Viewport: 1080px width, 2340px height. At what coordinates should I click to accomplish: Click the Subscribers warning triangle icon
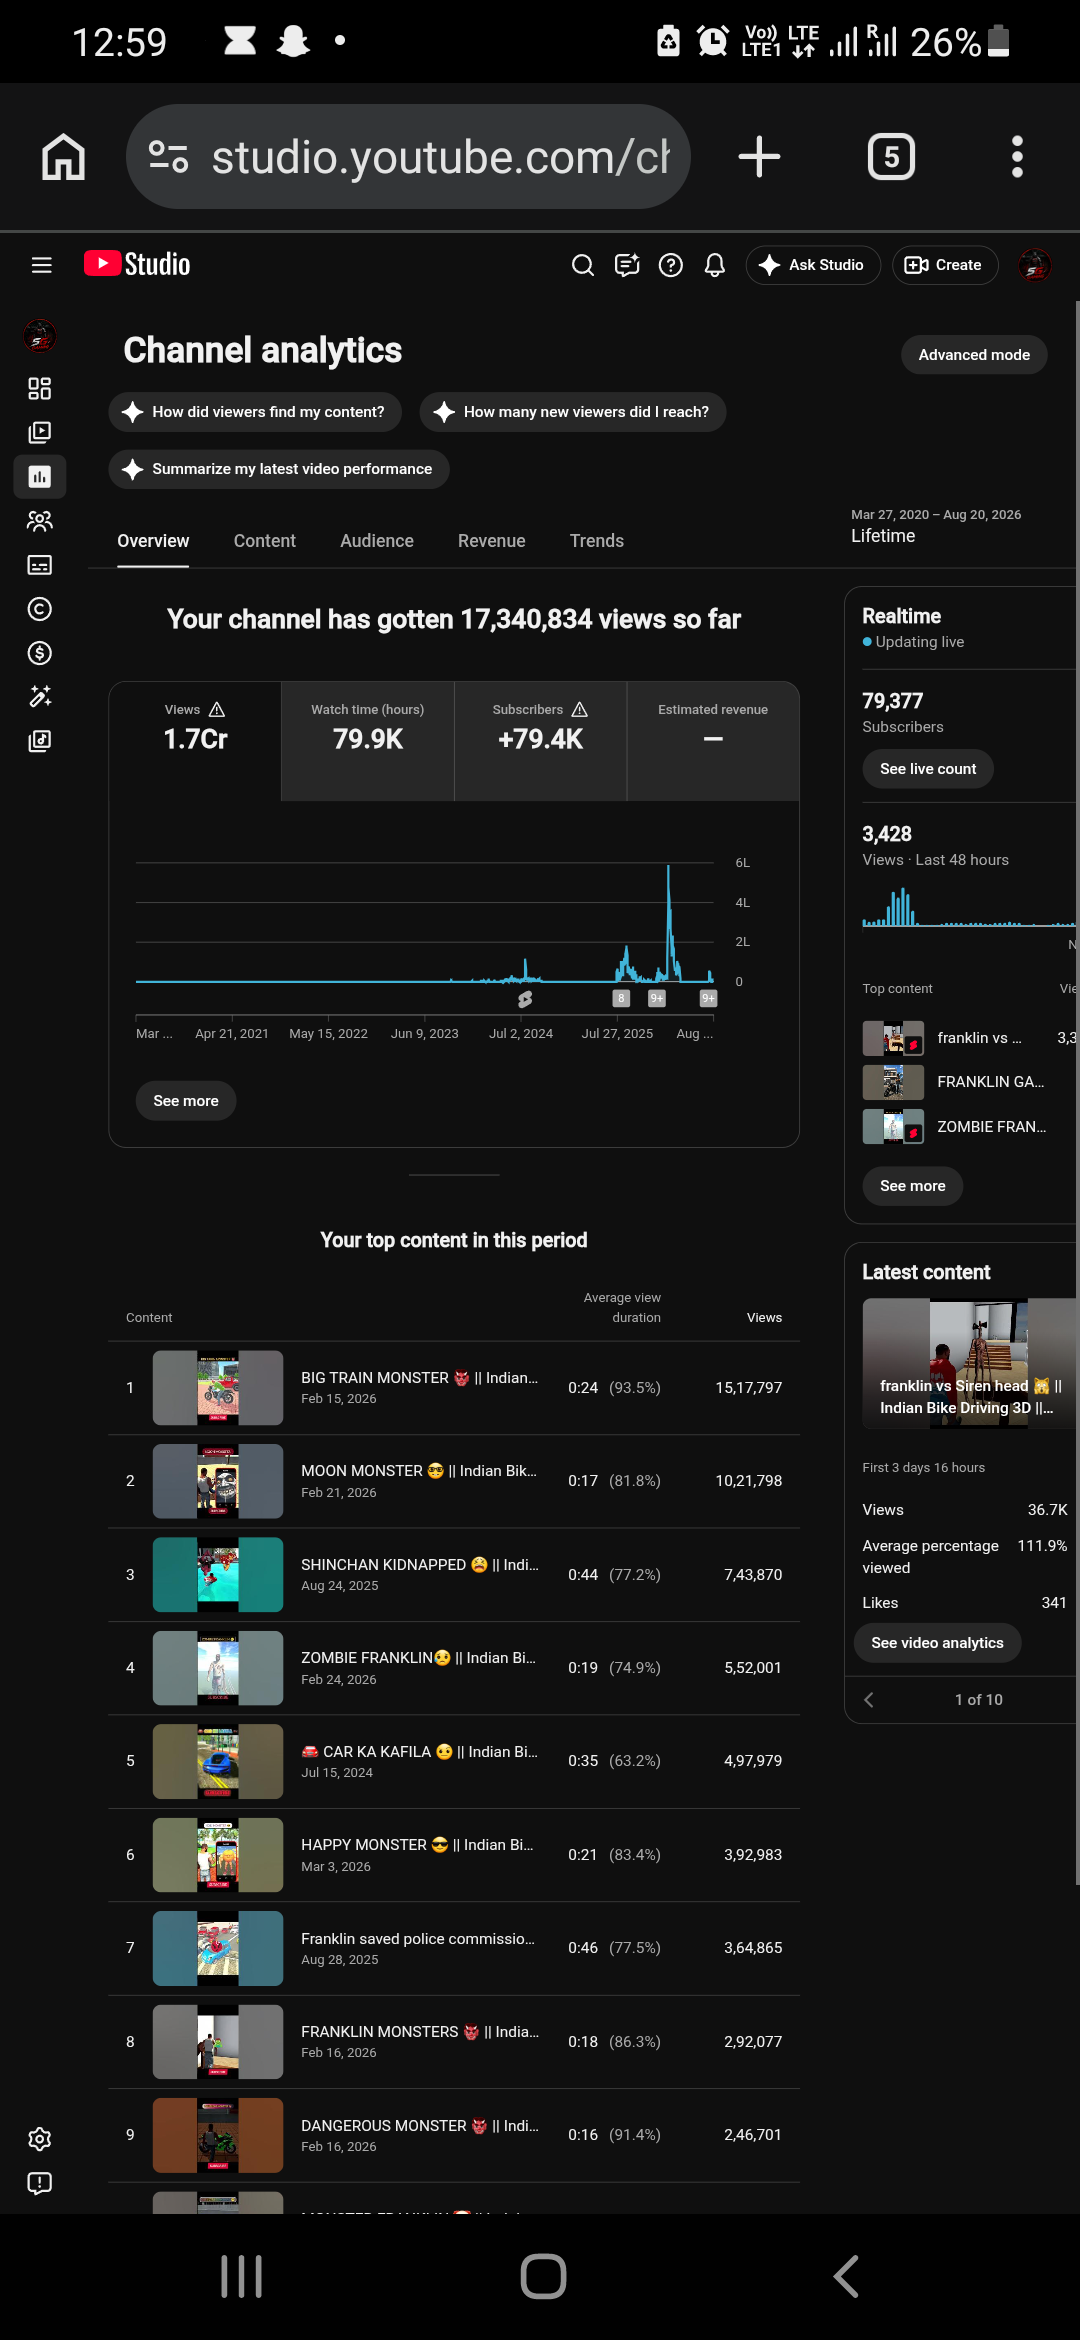579,710
